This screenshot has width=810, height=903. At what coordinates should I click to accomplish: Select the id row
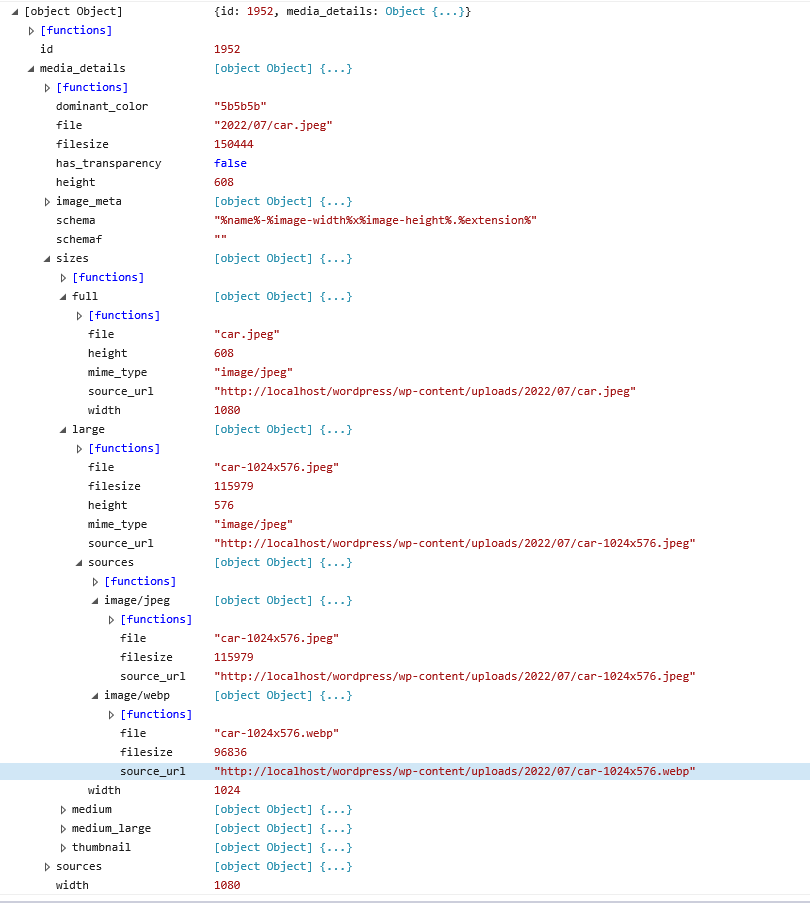[405, 50]
